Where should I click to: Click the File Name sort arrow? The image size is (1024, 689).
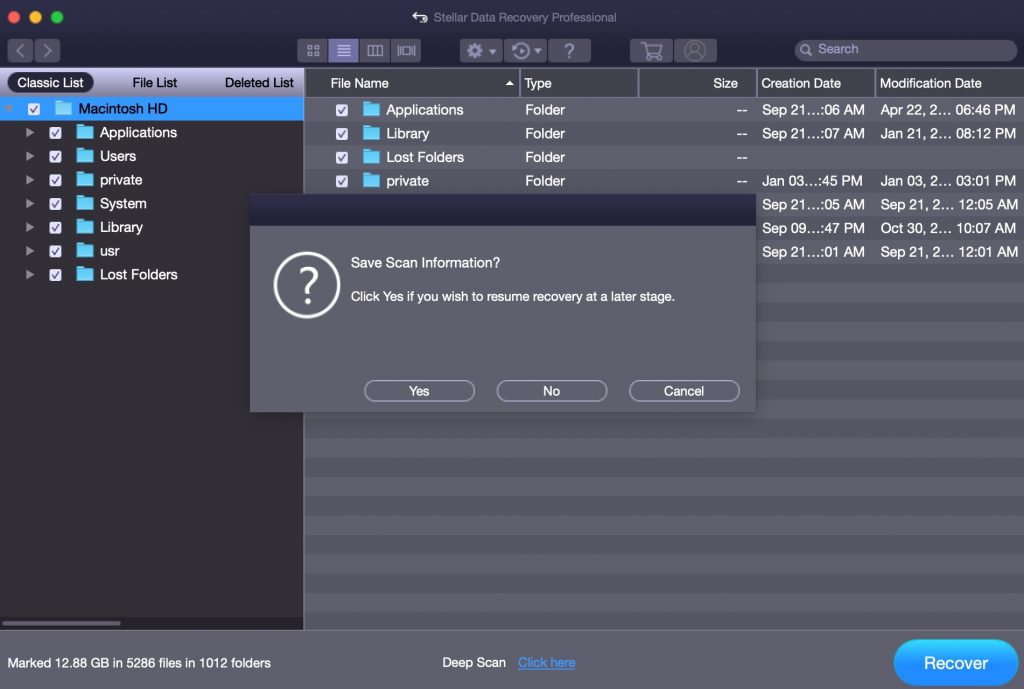pos(509,83)
